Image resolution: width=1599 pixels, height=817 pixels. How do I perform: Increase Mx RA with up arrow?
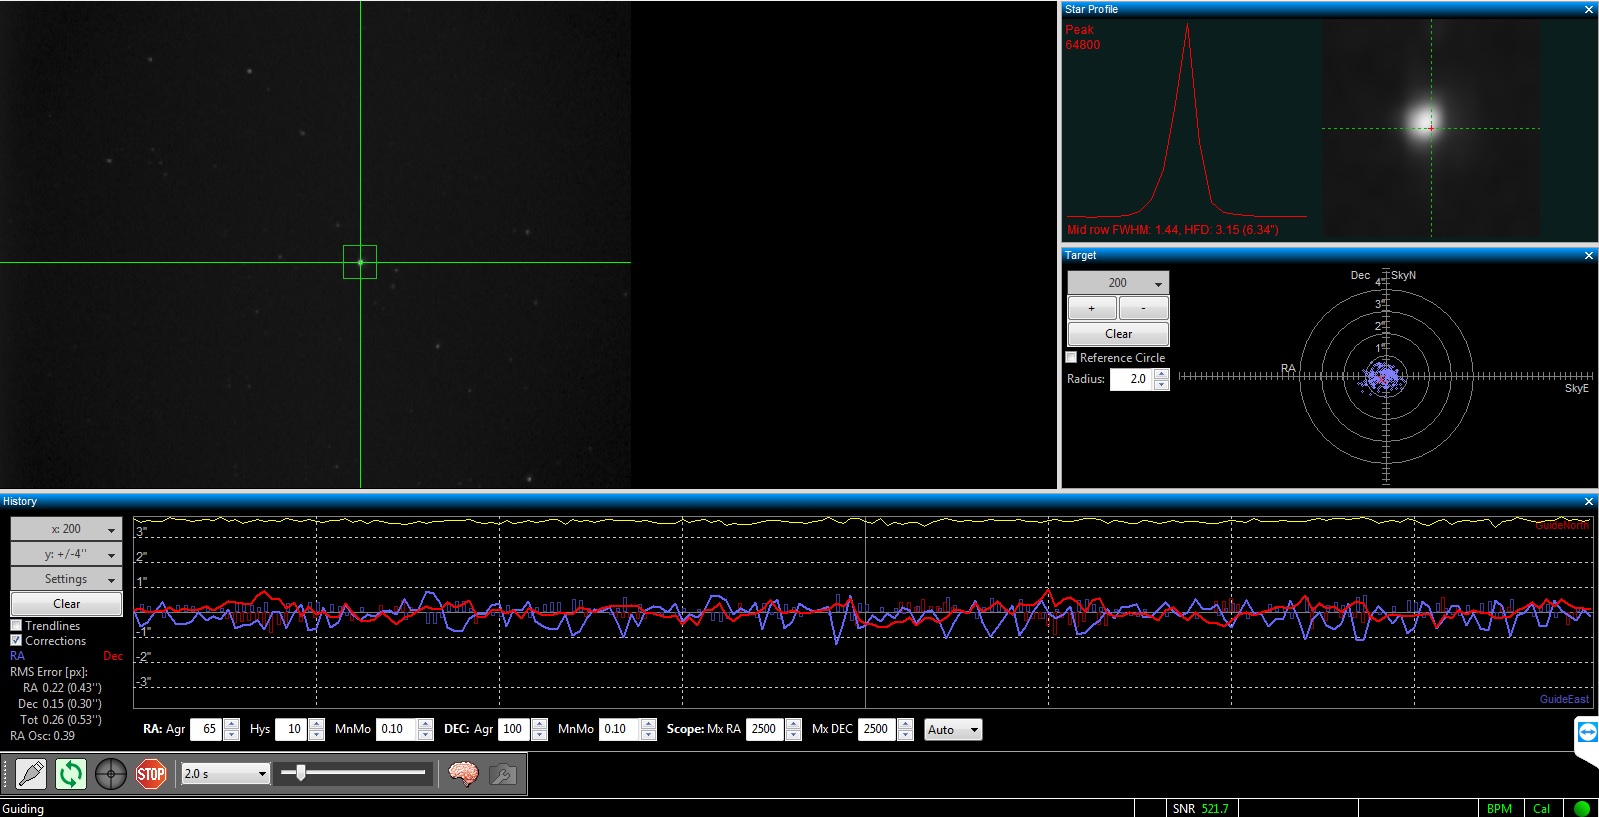pos(793,724)
